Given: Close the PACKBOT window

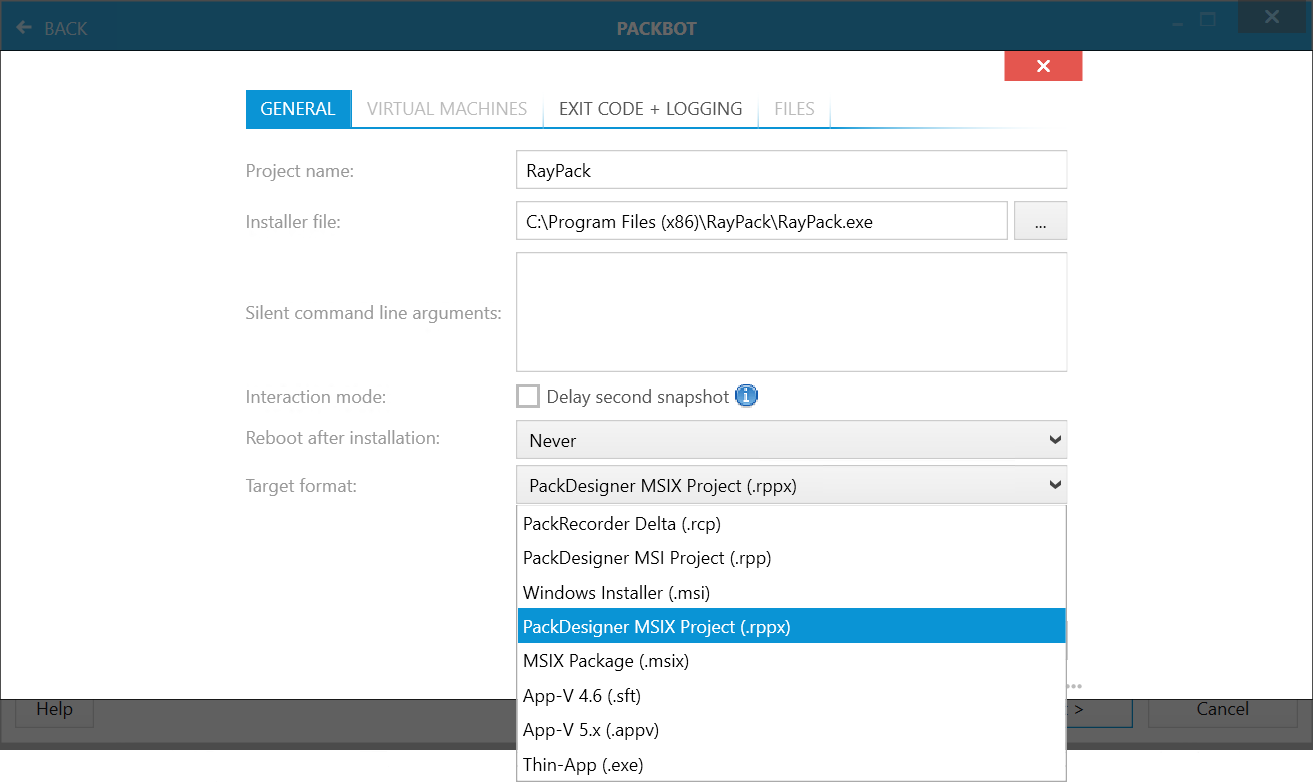Looking at the screenshot, I should 1272,17.
